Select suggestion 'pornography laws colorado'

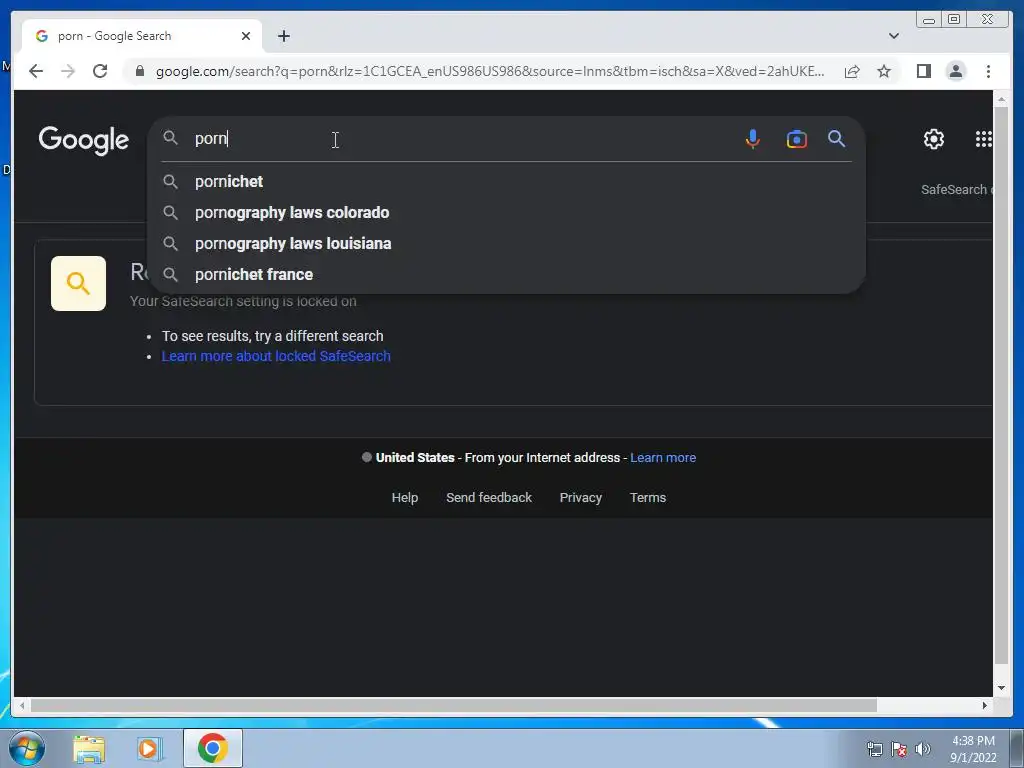tap(506, 212)
